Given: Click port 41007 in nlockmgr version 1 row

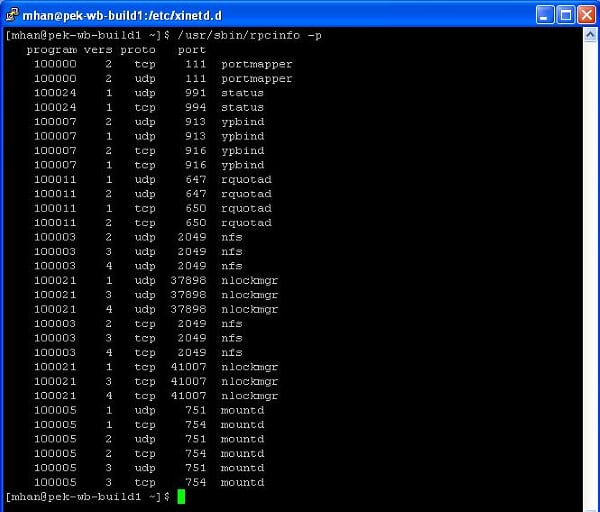Looking at the screenshot, I should 188,367.
